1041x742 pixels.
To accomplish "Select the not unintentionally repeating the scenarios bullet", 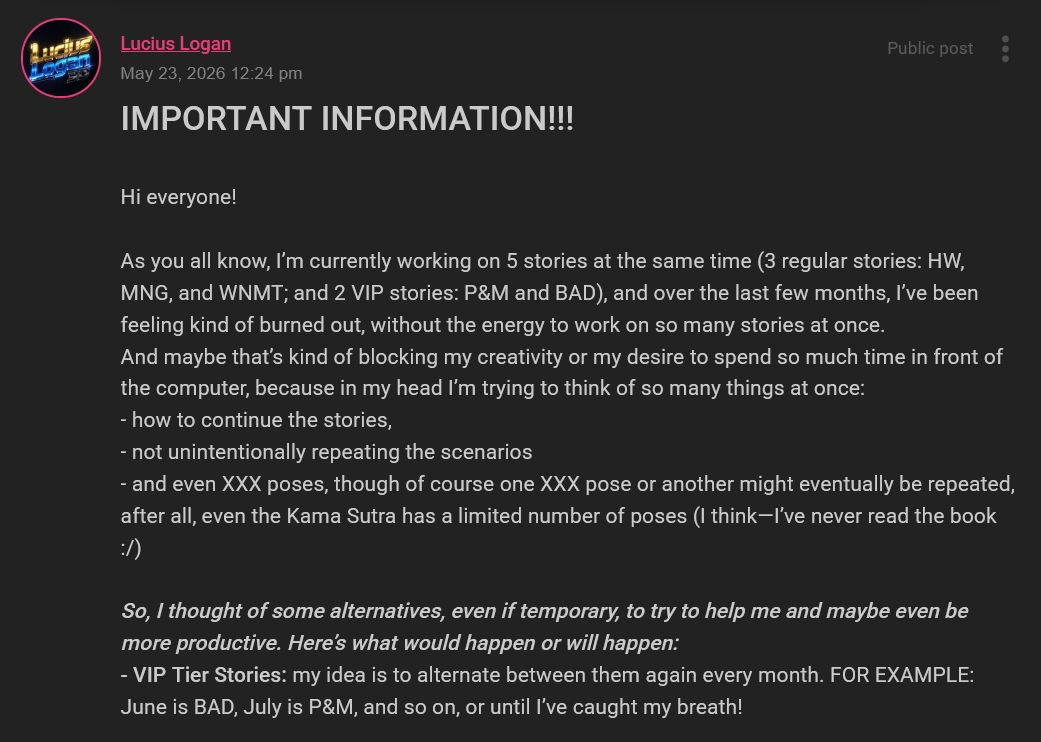I will 327,452.
